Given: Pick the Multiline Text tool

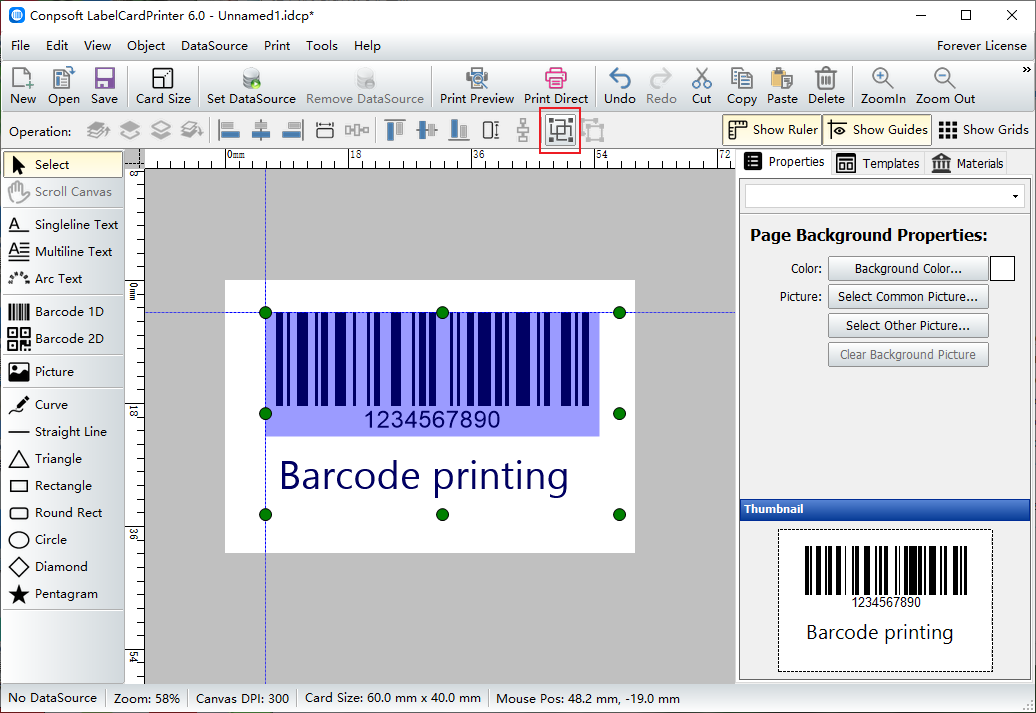Looking at the screenshot, I should click(63, 252).
